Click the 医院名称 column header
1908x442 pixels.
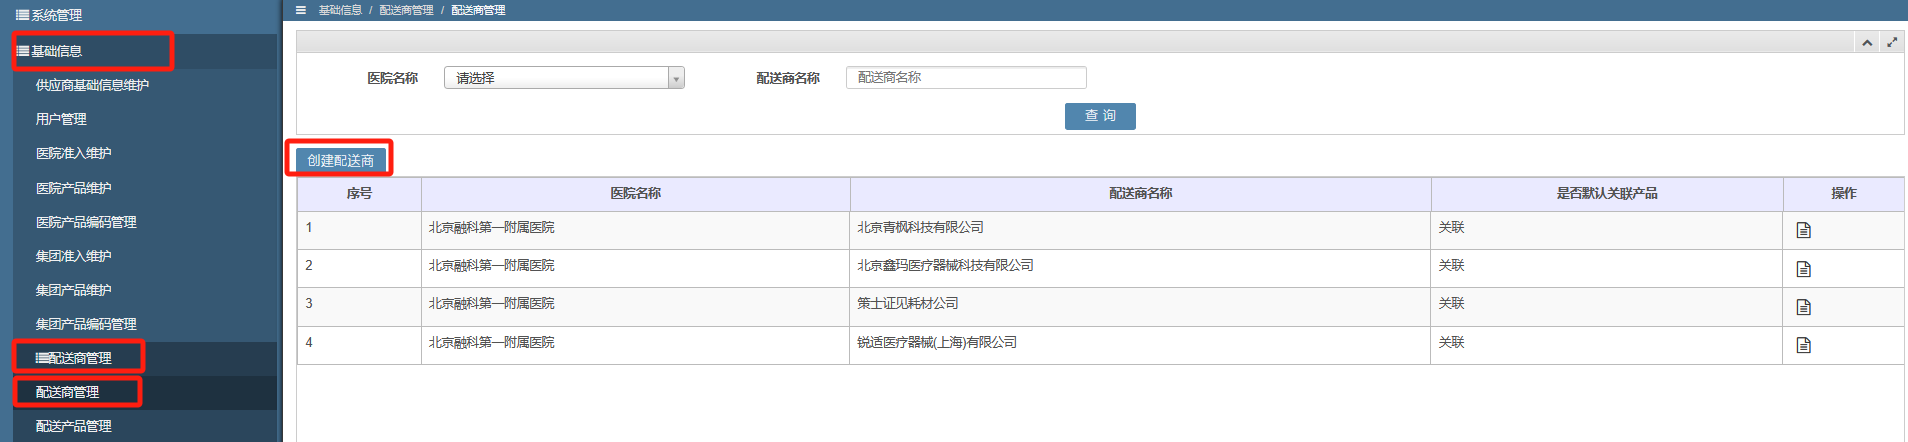pos(636,194)
